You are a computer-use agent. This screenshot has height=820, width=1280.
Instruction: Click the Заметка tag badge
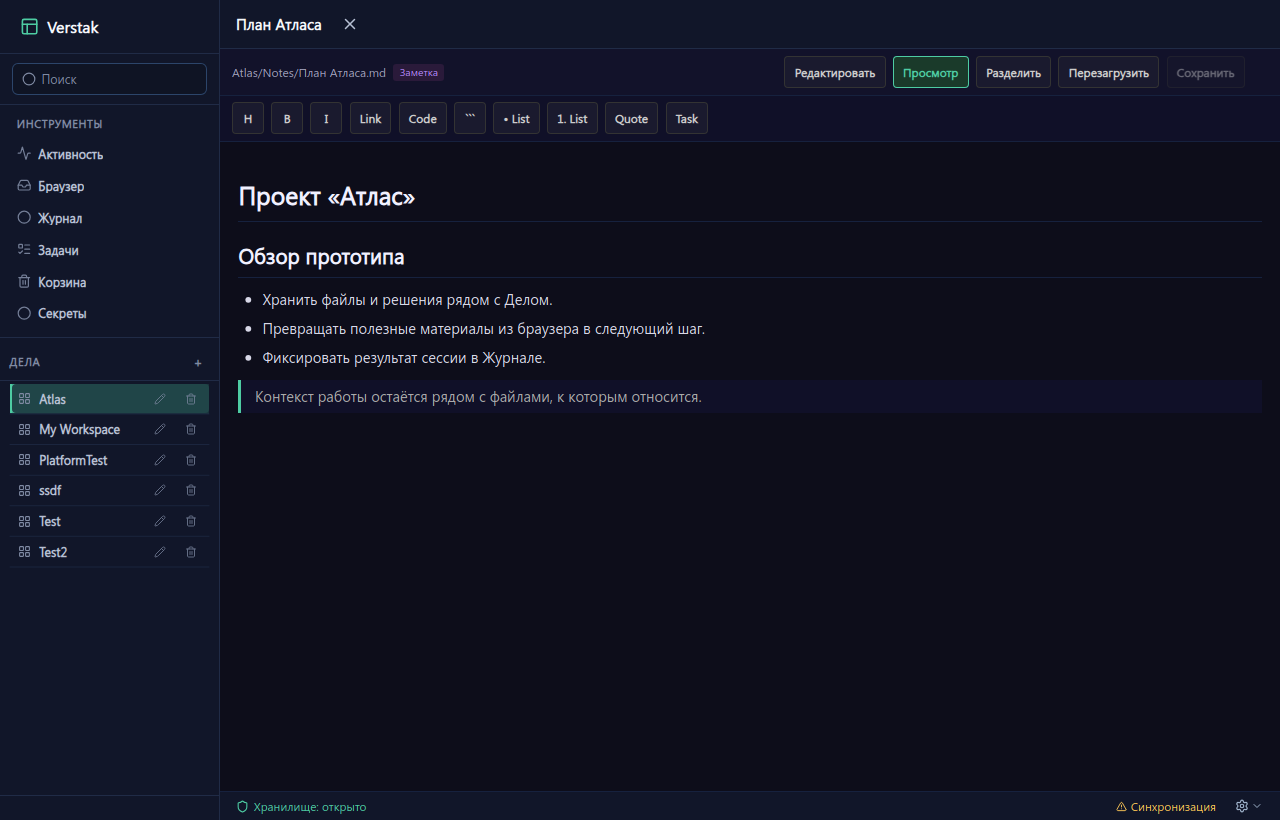click(418, 72)
